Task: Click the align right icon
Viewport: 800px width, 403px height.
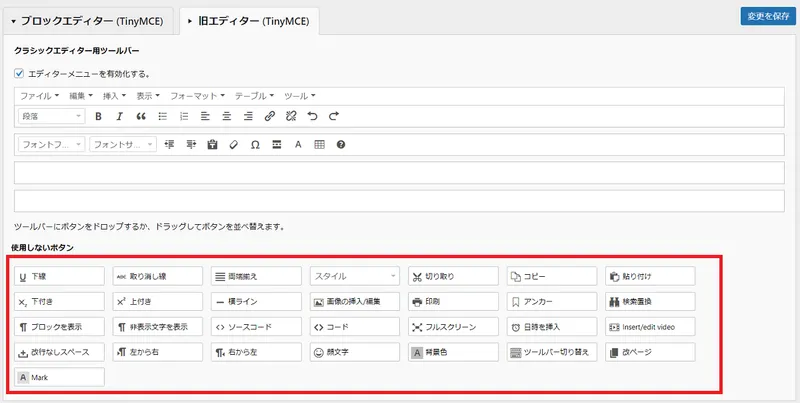Action: (x=248, y=116)
